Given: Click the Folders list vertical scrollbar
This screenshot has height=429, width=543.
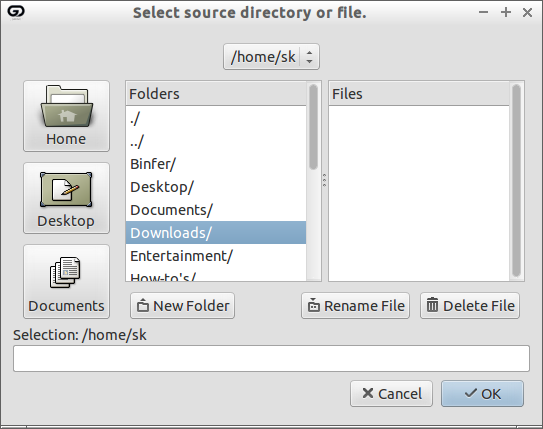Looking at the screenshot, I should [x=313, y=127].
